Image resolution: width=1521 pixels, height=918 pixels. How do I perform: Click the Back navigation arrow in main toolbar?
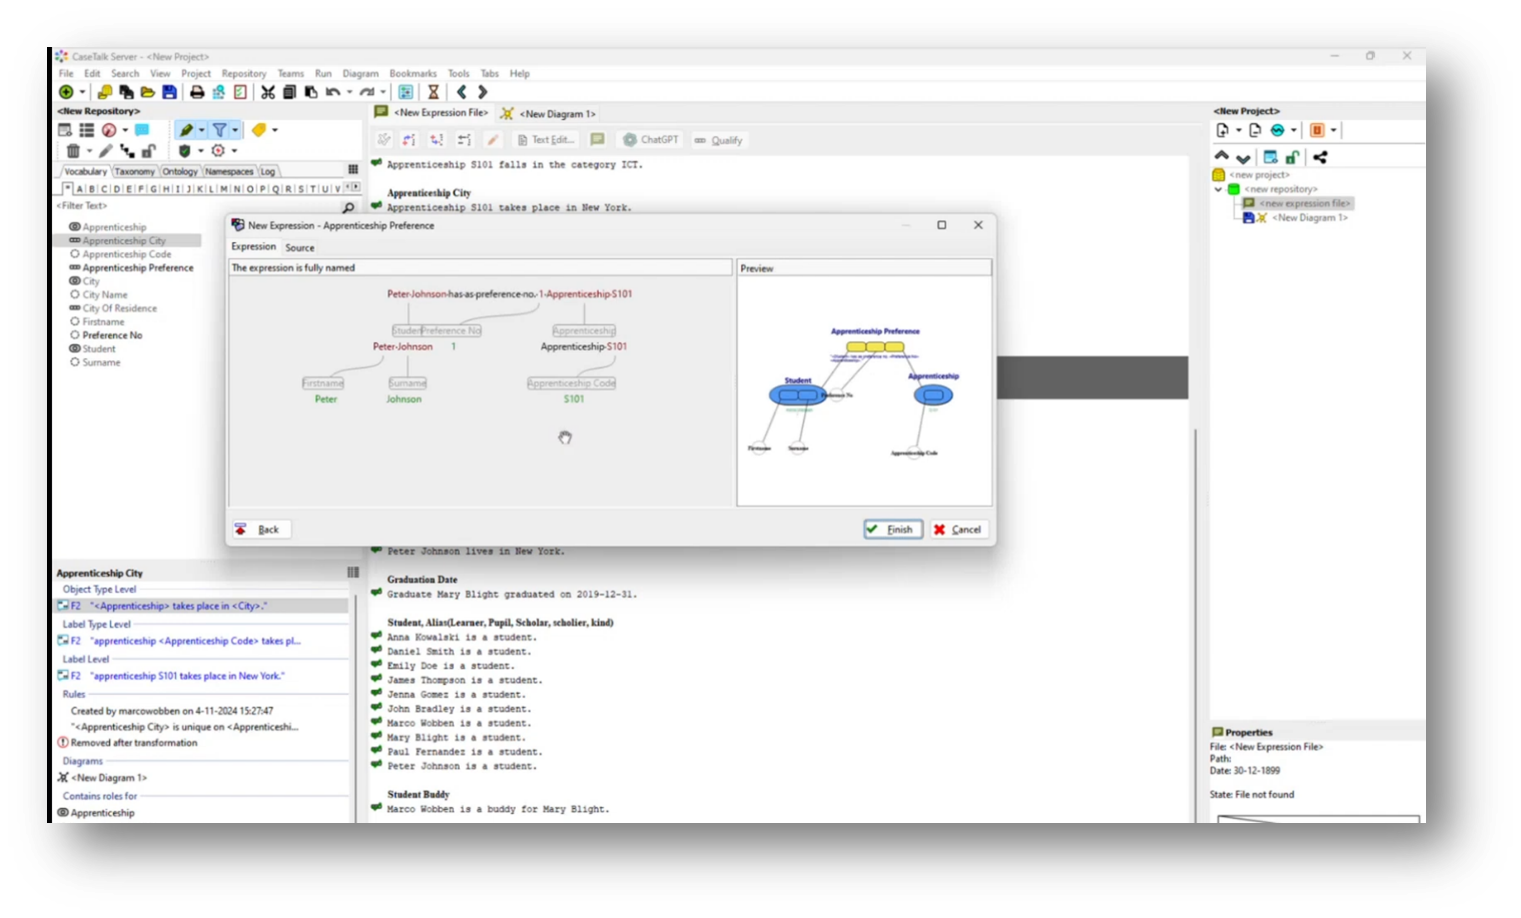(461, 92)
